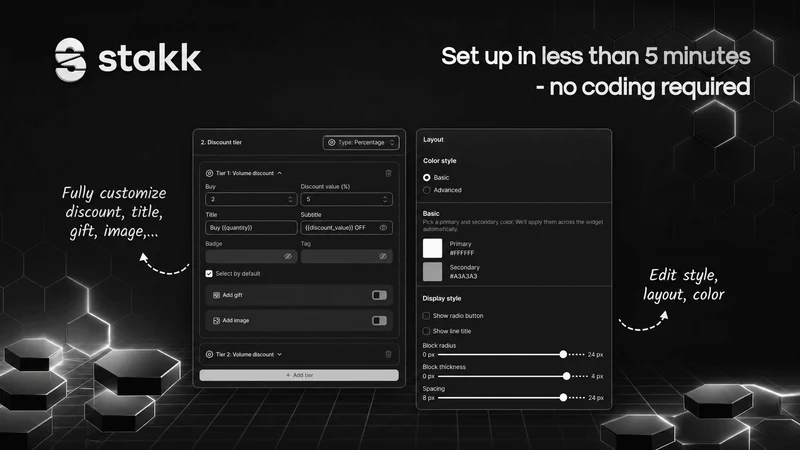Screen dimensions: 800x450
Task: Open the Secondary #A3A3A3 color swatch
Action: (433, 271)
